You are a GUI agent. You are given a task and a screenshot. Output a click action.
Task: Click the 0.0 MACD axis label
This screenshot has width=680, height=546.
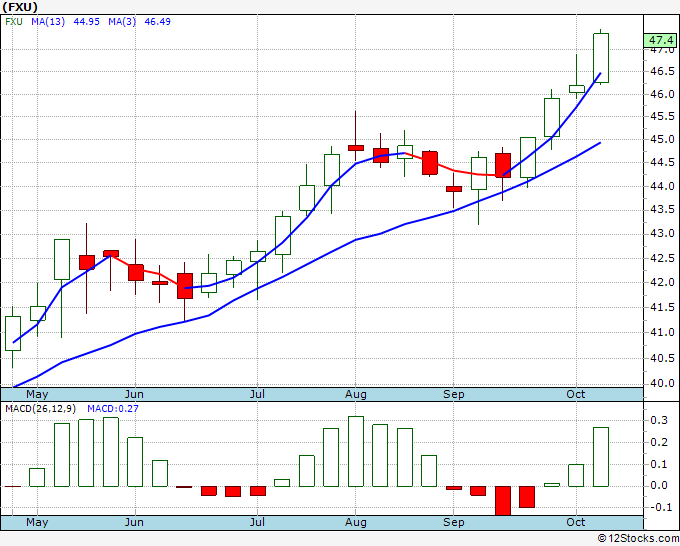pos(658,486)
